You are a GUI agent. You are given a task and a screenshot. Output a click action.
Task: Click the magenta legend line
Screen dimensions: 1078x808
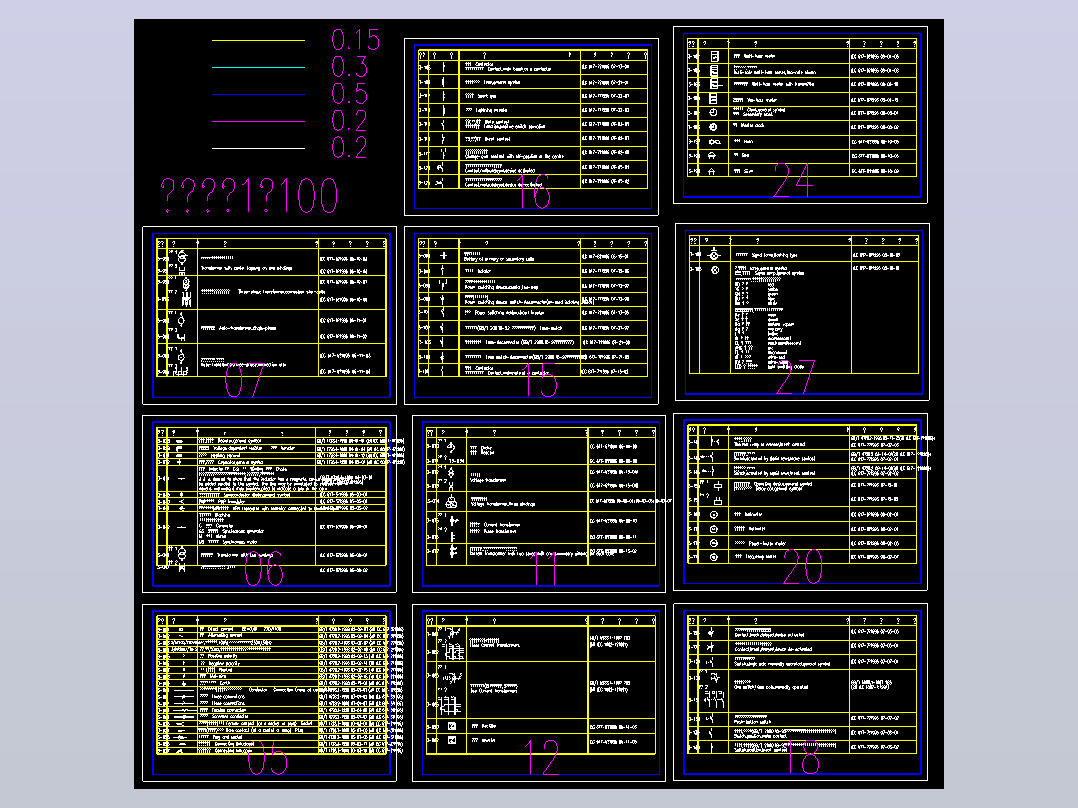(x=258, y=121)
